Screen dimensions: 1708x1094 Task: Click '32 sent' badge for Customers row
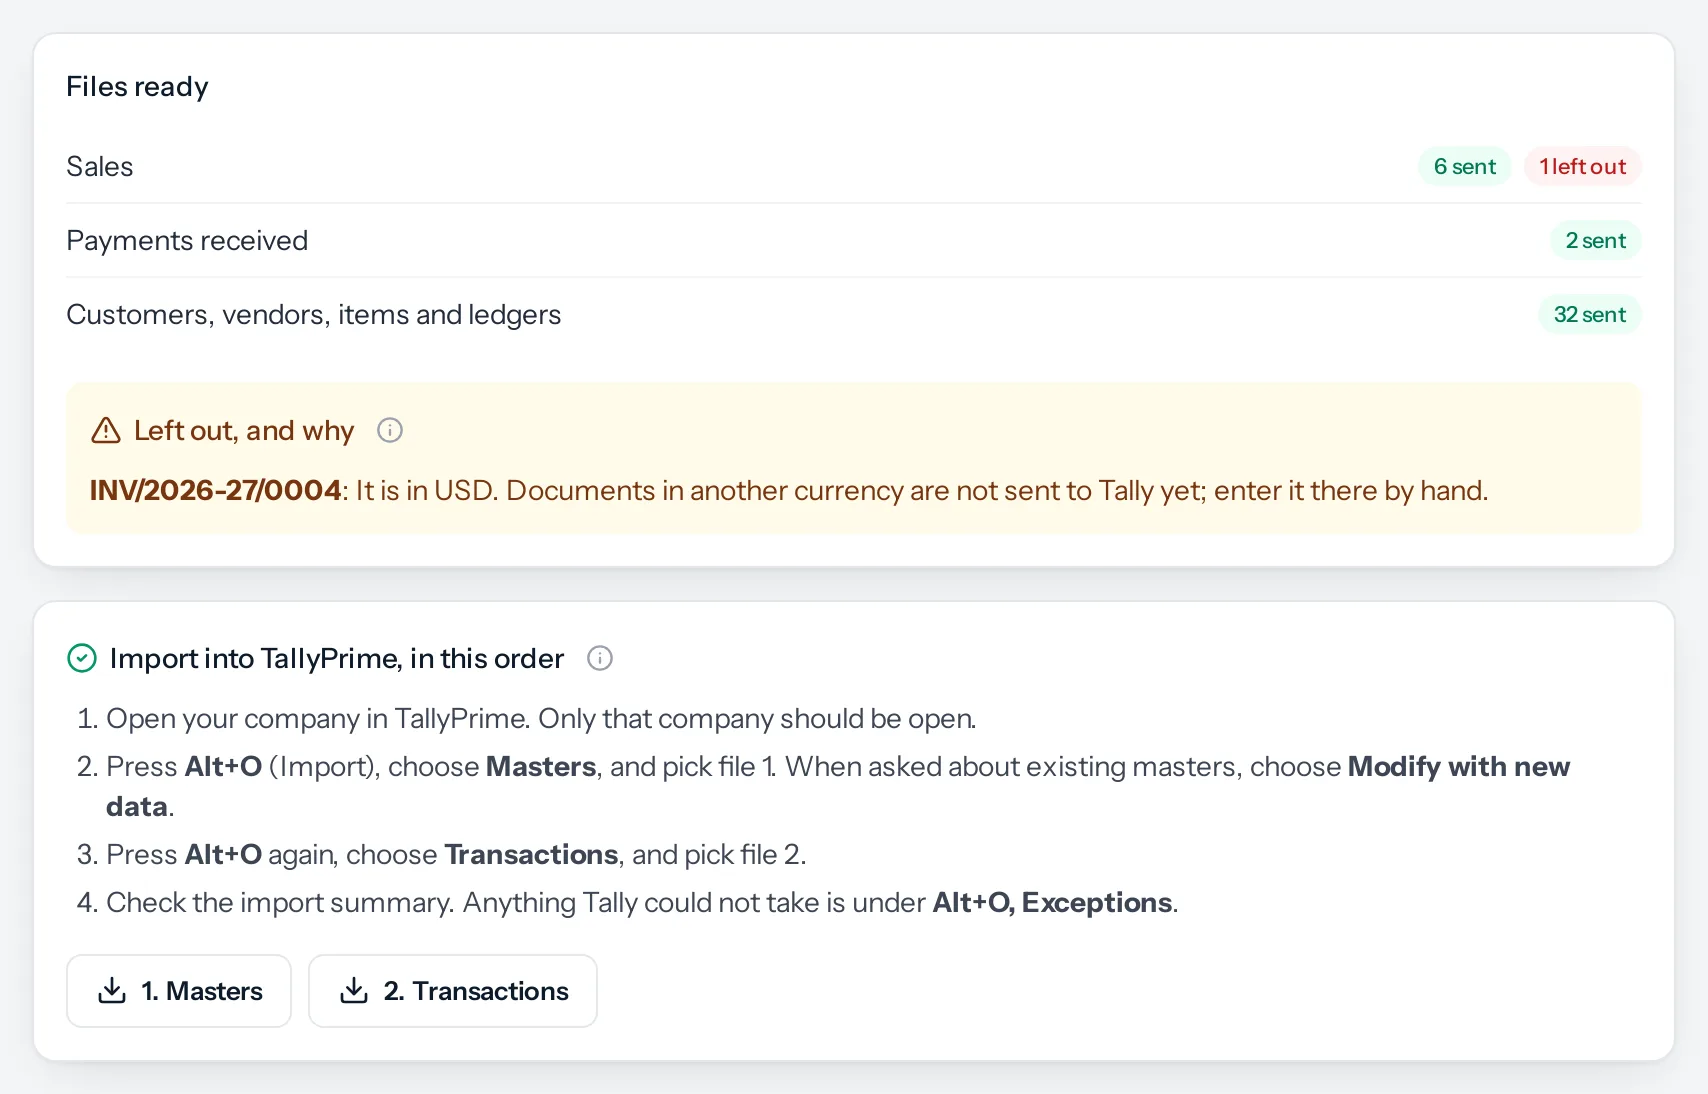coord(1590,314)
